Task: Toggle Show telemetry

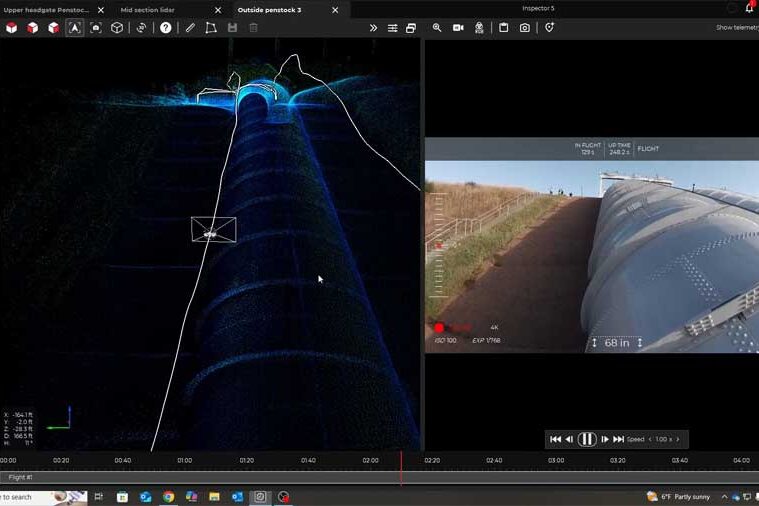Action: (737, 28)
